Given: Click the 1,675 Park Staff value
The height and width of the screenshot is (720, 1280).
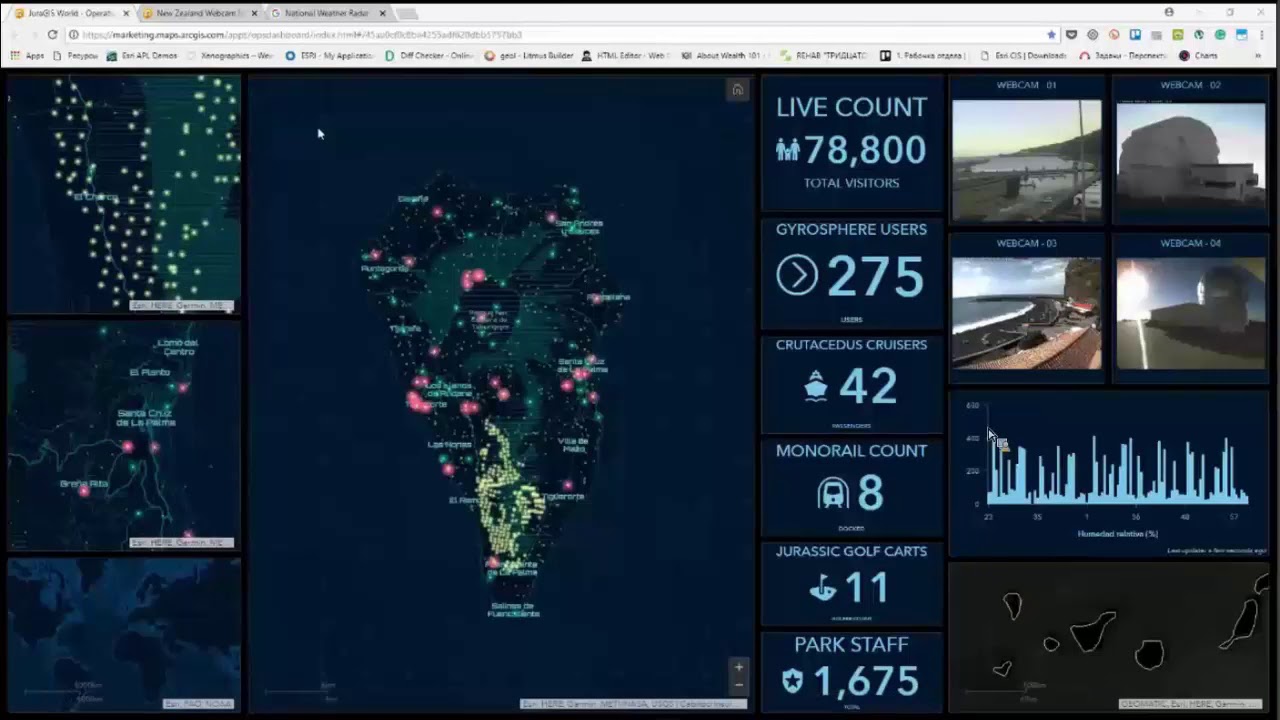Looking at the screenshot, I should pyautogui.click(x=866, y=682).
